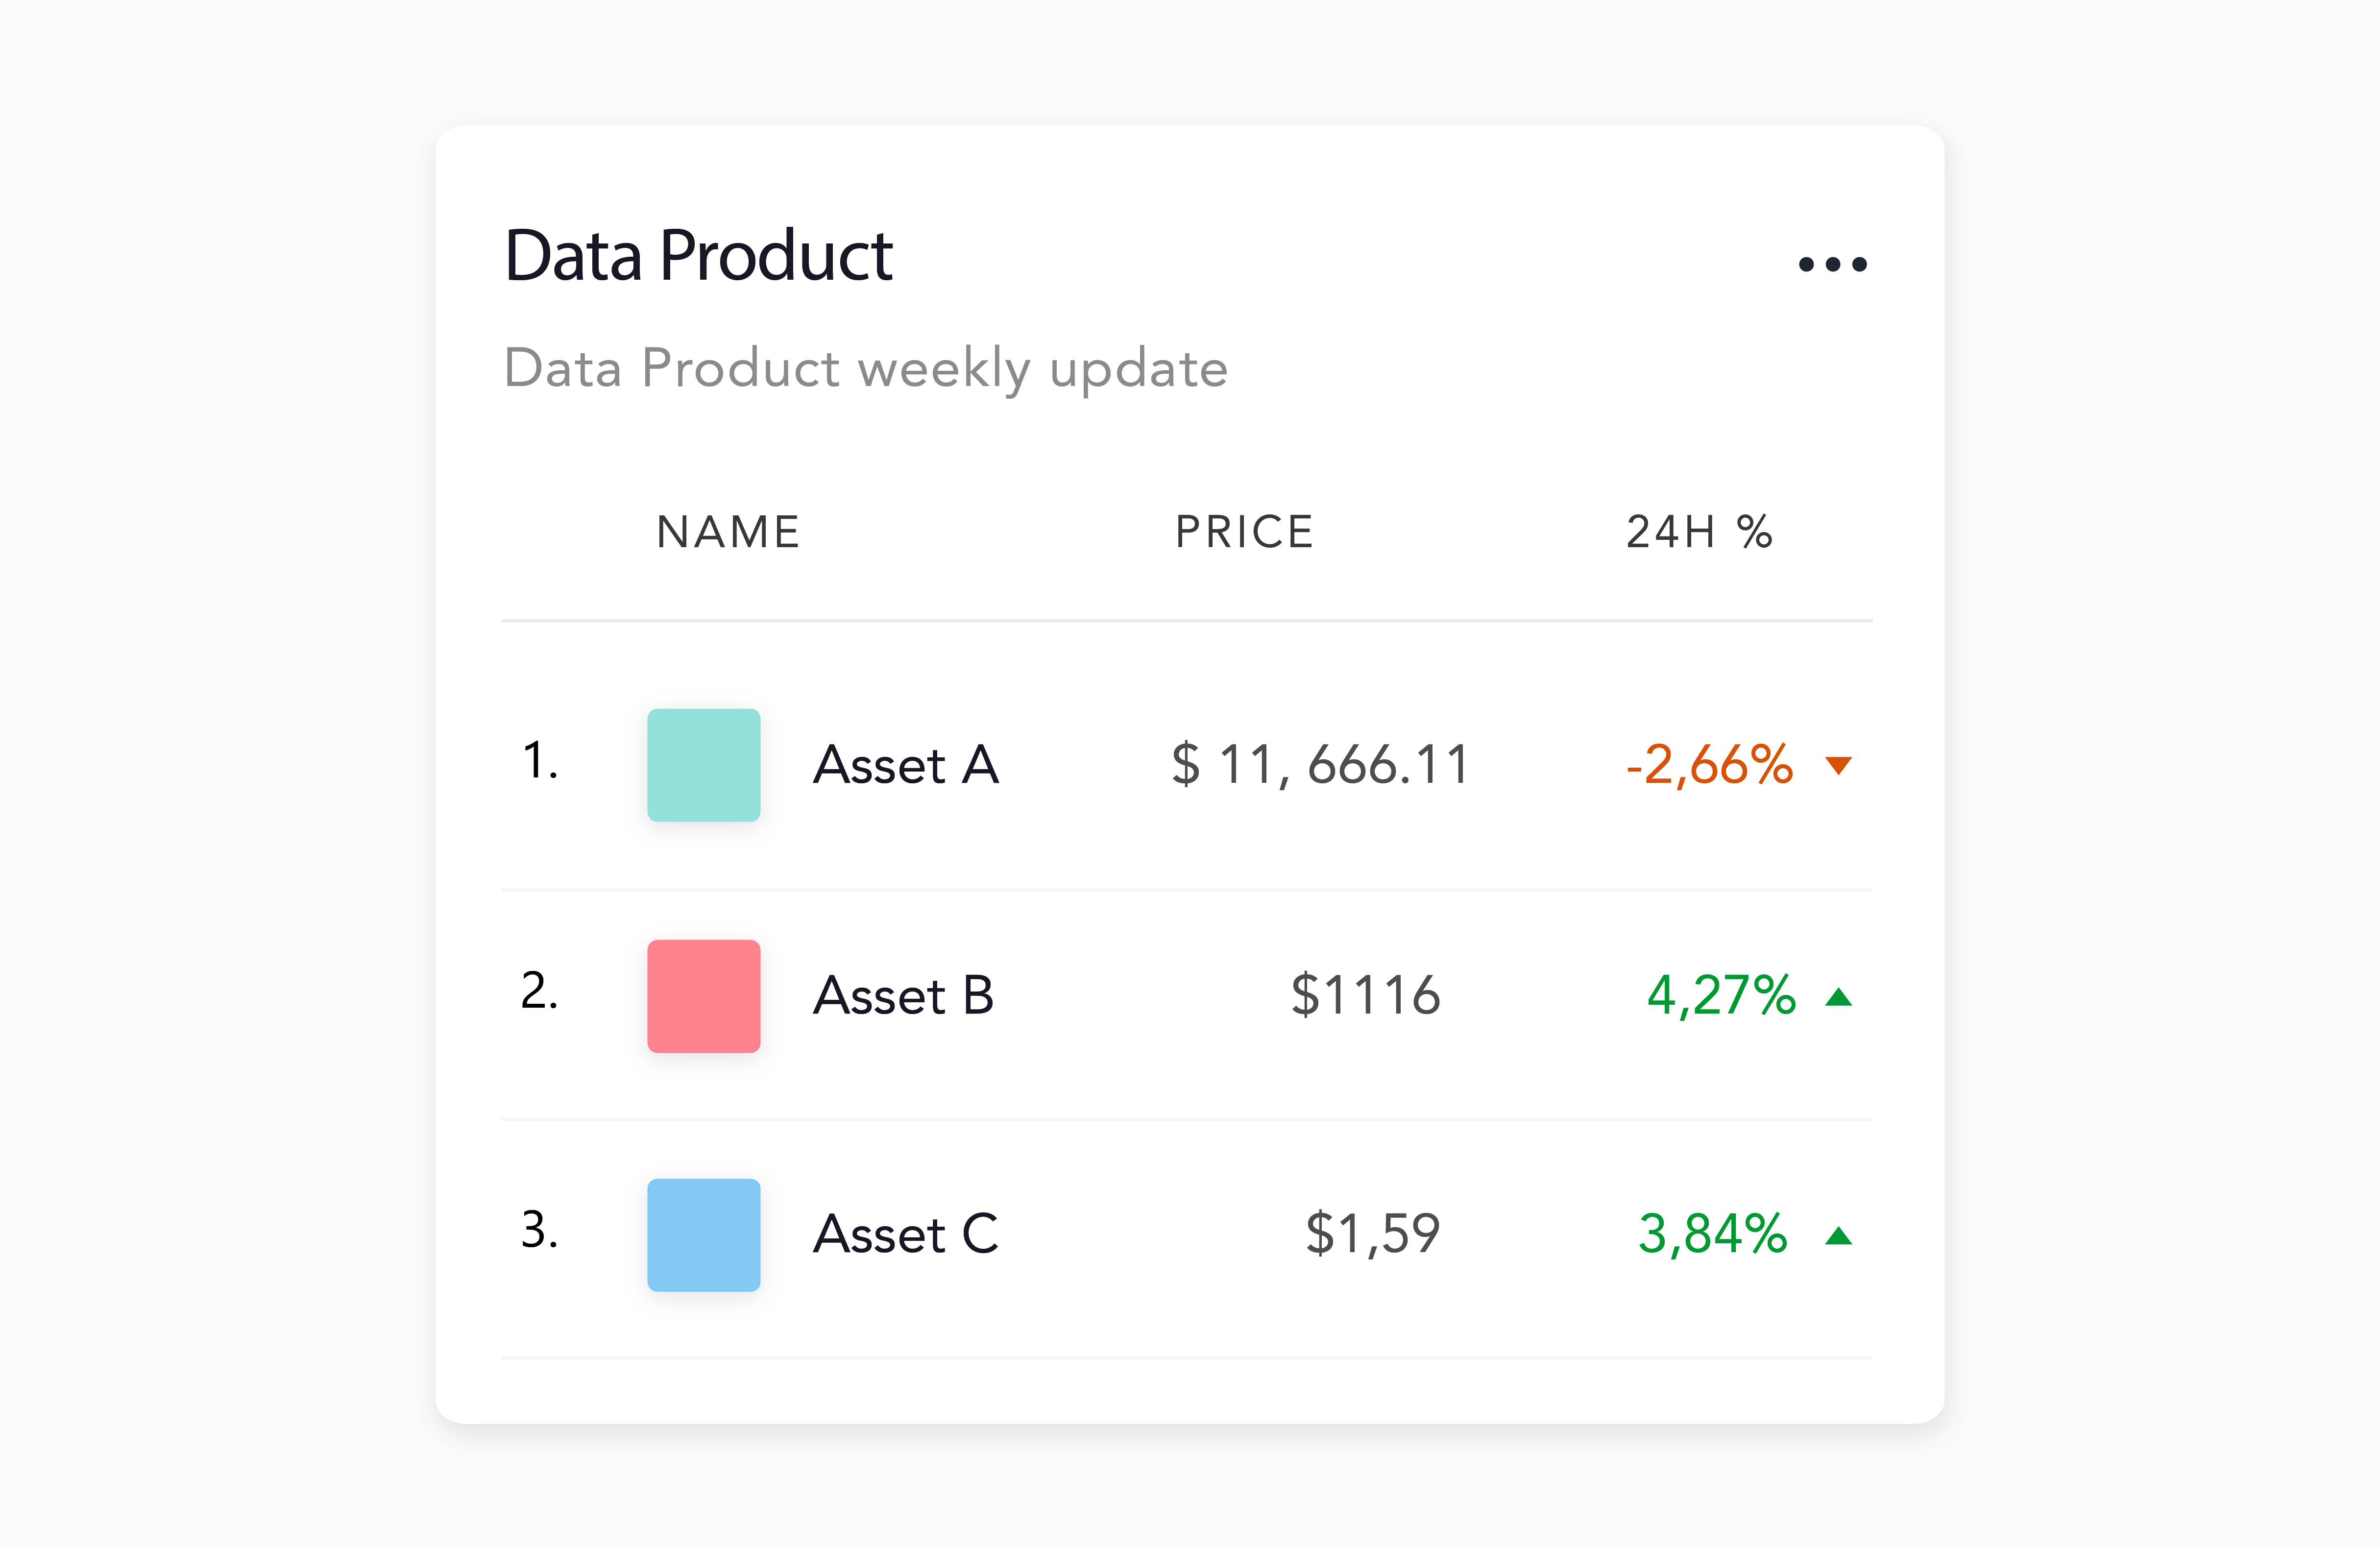The image size is (2380, 1549).
Task: Click the 4,27% change percentage
Action: (1721, 996)
